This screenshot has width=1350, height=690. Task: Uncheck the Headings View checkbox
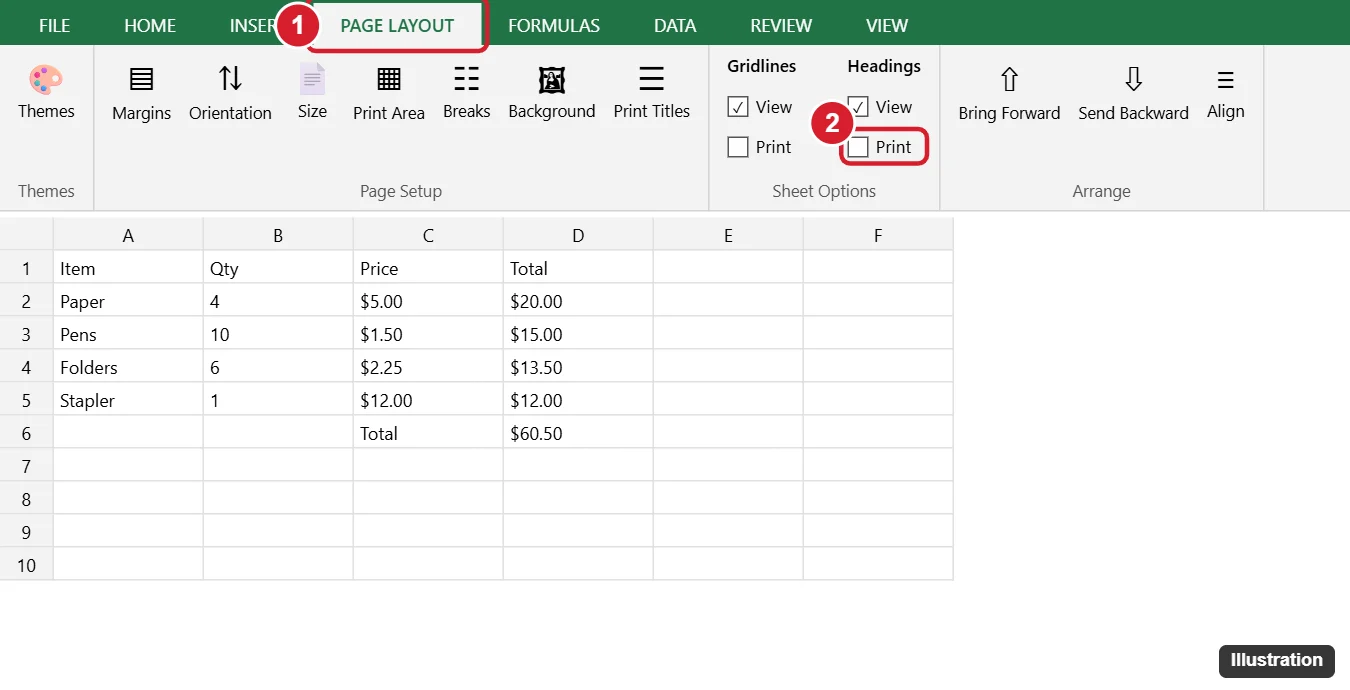(x=858, y=107)
